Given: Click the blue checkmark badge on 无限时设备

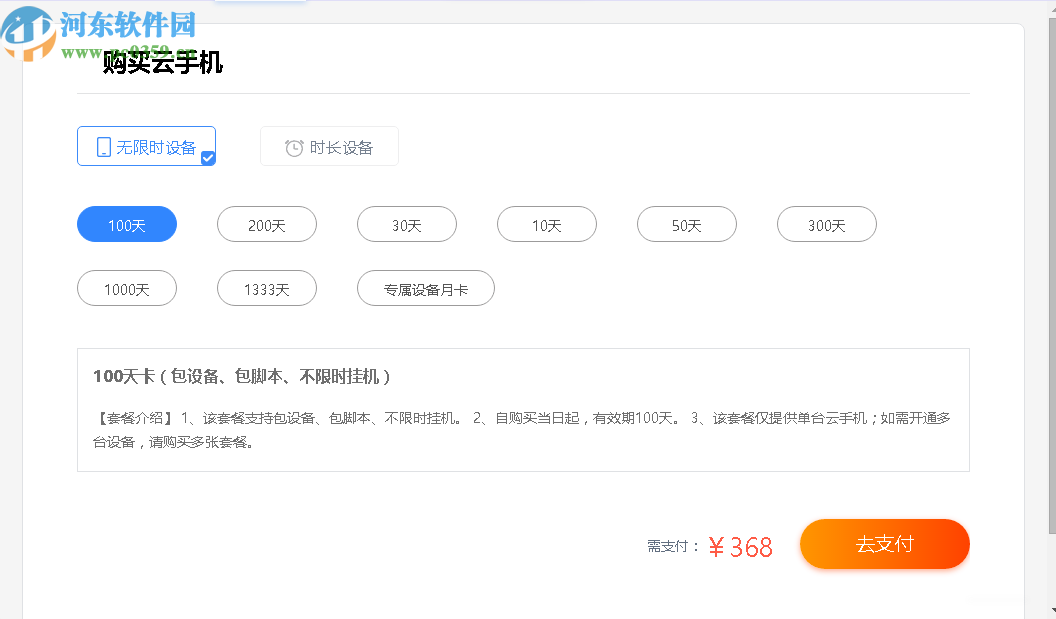Looking at the screenshot, I should click(x=208, y=158).
